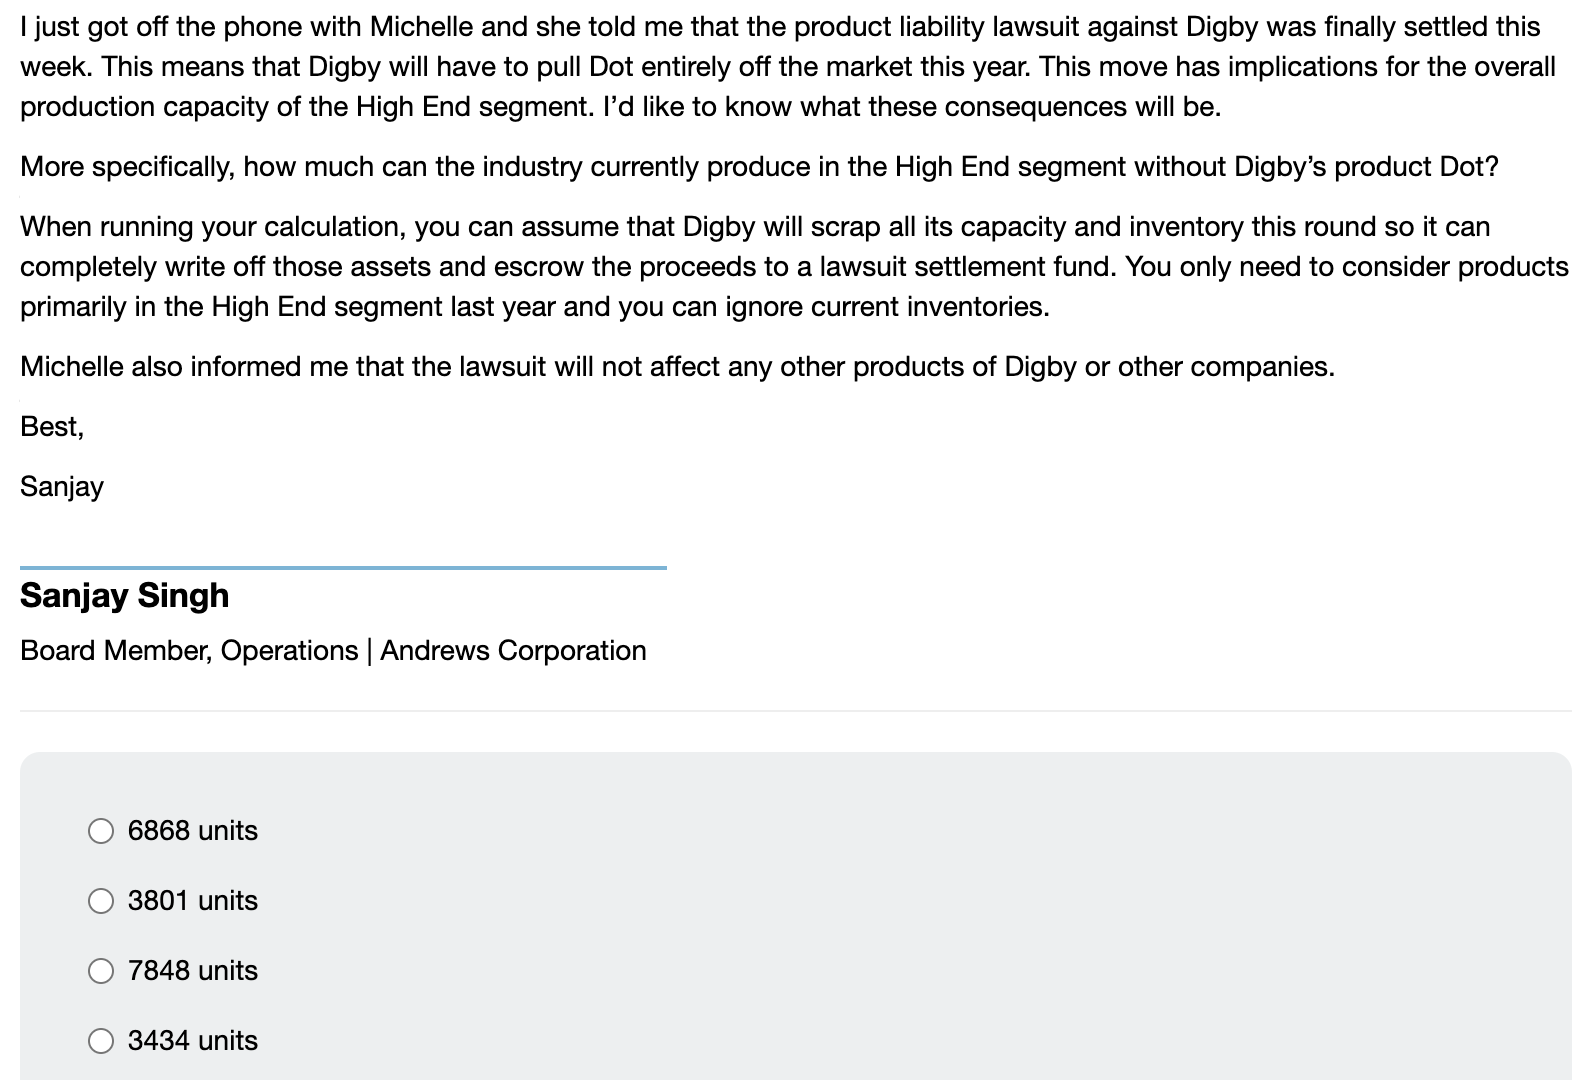Click the Sanjay sign-off text
Viewport: 1592px width, 1080px height.
click(62, 486)
